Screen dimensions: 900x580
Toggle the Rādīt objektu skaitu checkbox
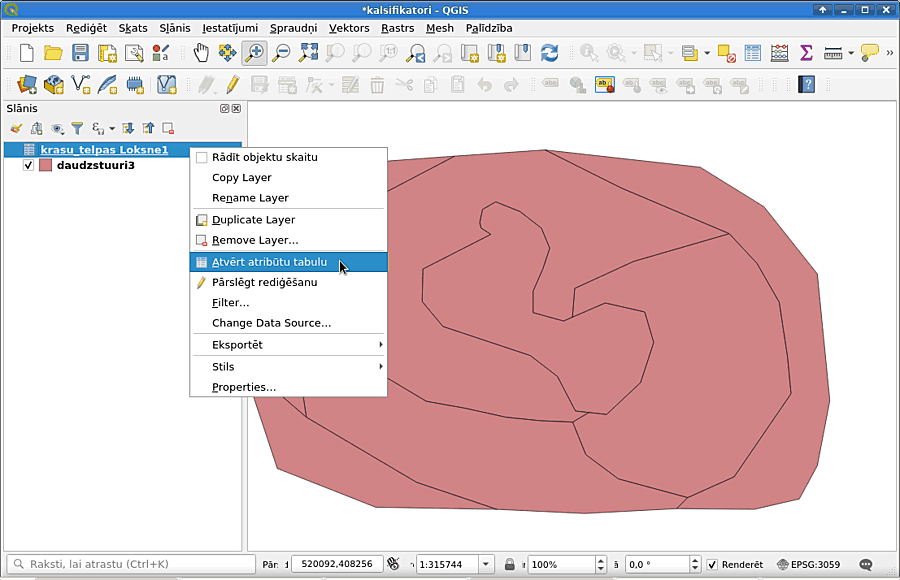point(201,157)
